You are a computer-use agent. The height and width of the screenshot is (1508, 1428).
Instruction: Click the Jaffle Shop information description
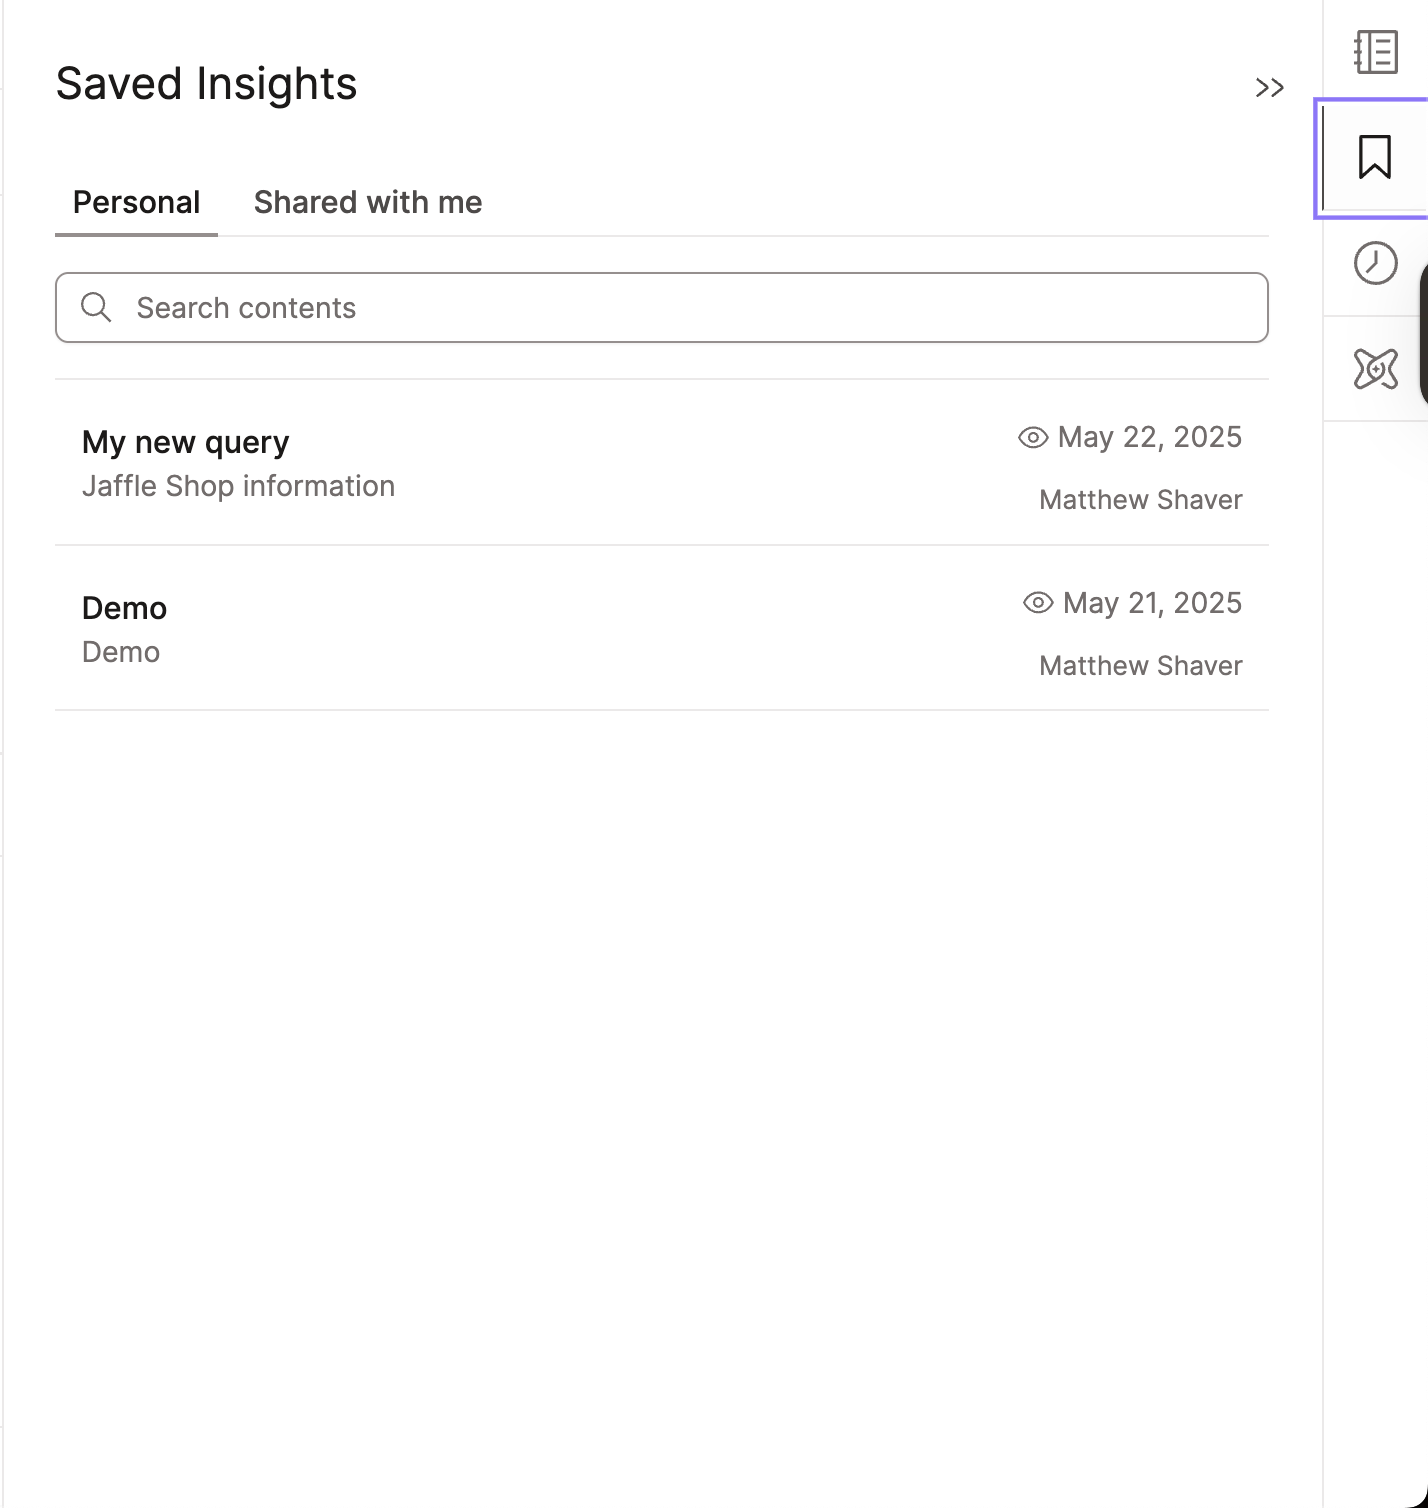(238, 486)
